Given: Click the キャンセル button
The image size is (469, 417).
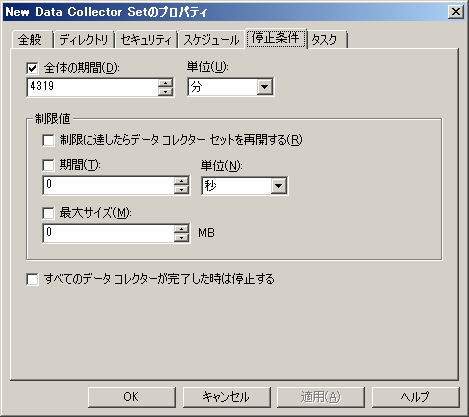Looking at the screenshot, I should coord(226,397).
